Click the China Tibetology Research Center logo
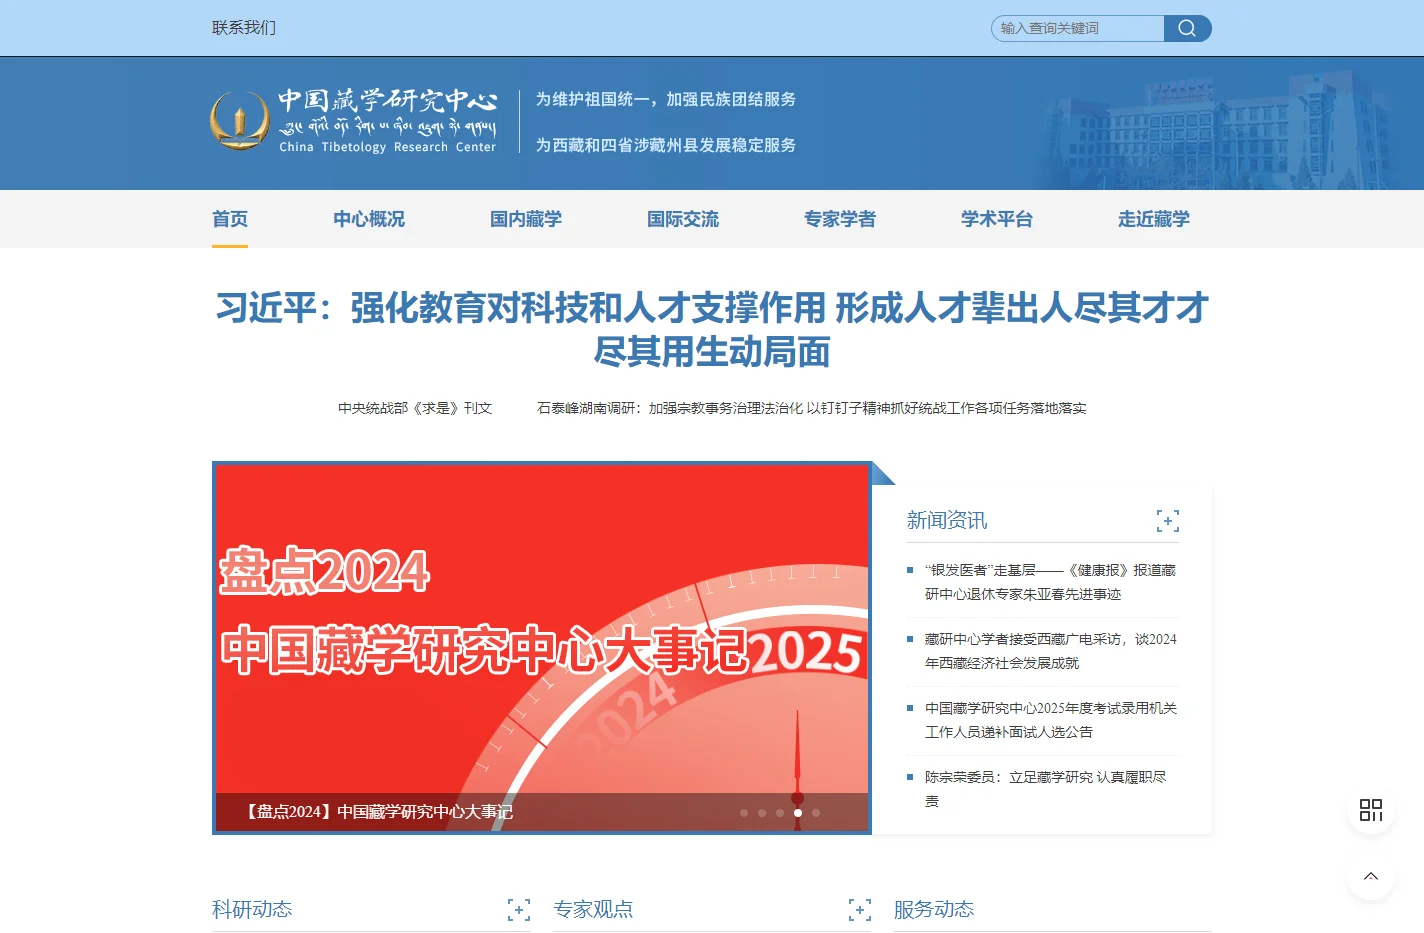The width and height of the screenshot is (1424, 933). (354, 121)
